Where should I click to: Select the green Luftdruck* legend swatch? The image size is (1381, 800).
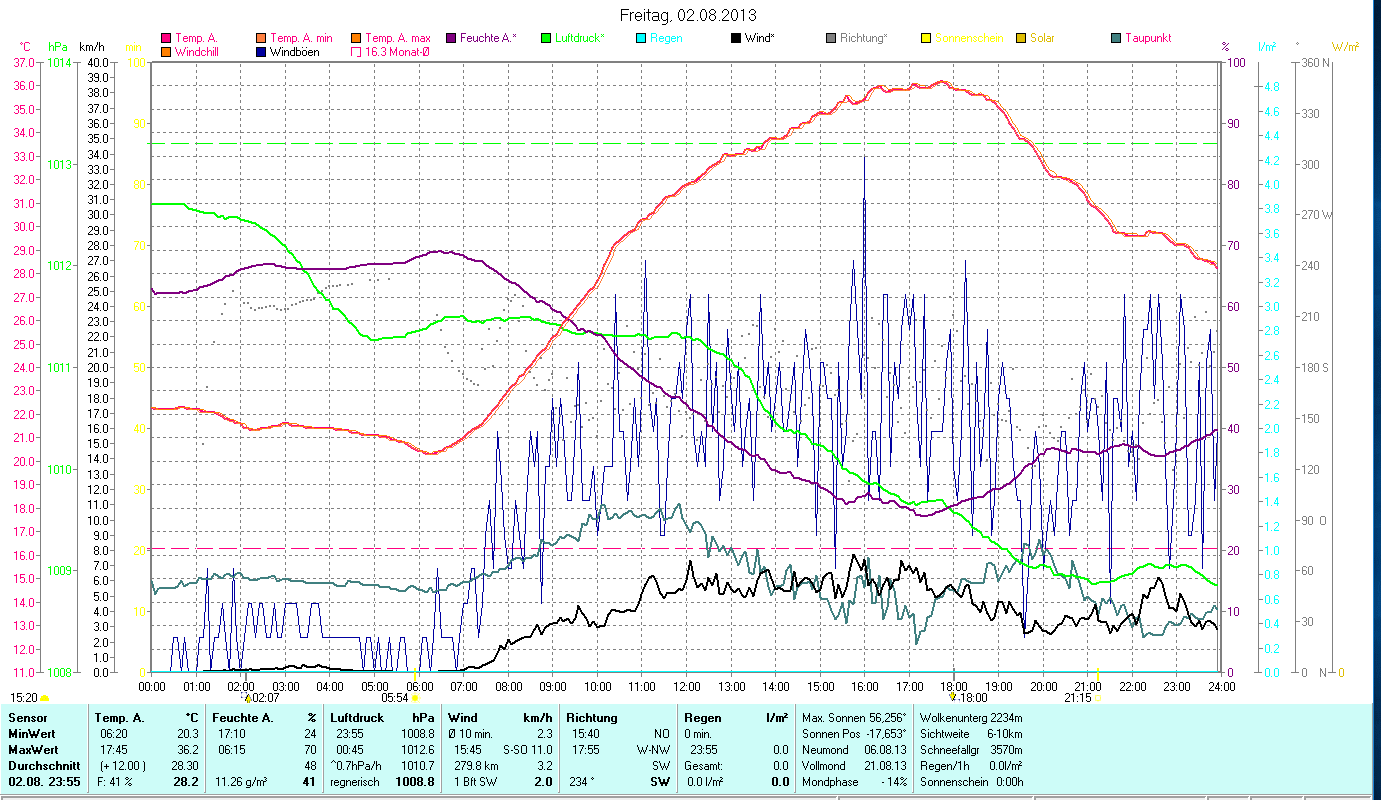coord(546,38)
